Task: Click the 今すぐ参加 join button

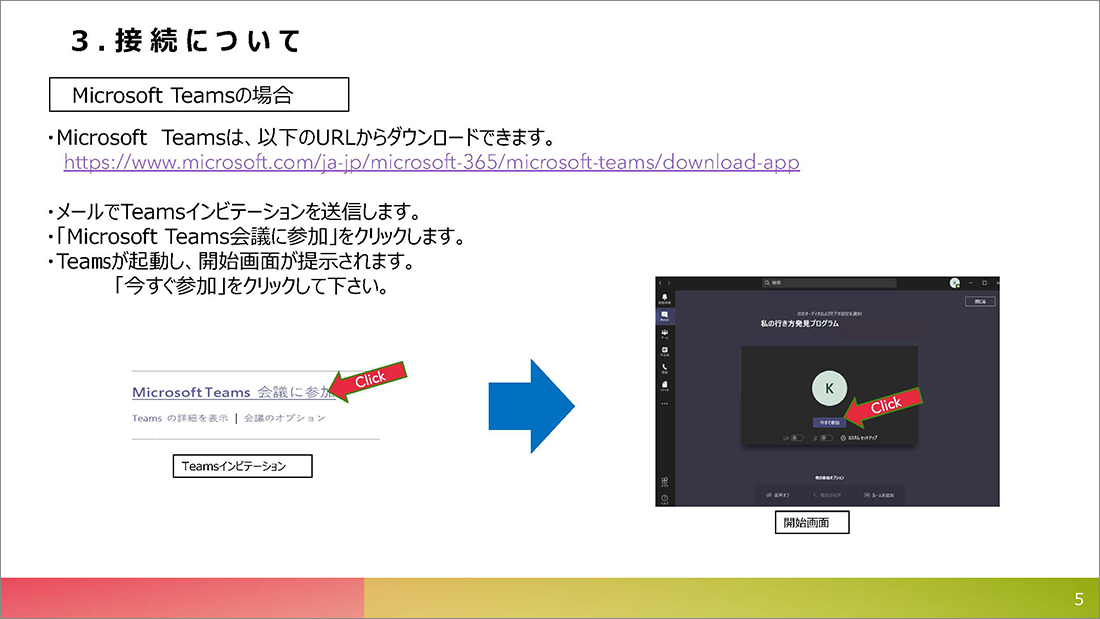Action: 829,422
